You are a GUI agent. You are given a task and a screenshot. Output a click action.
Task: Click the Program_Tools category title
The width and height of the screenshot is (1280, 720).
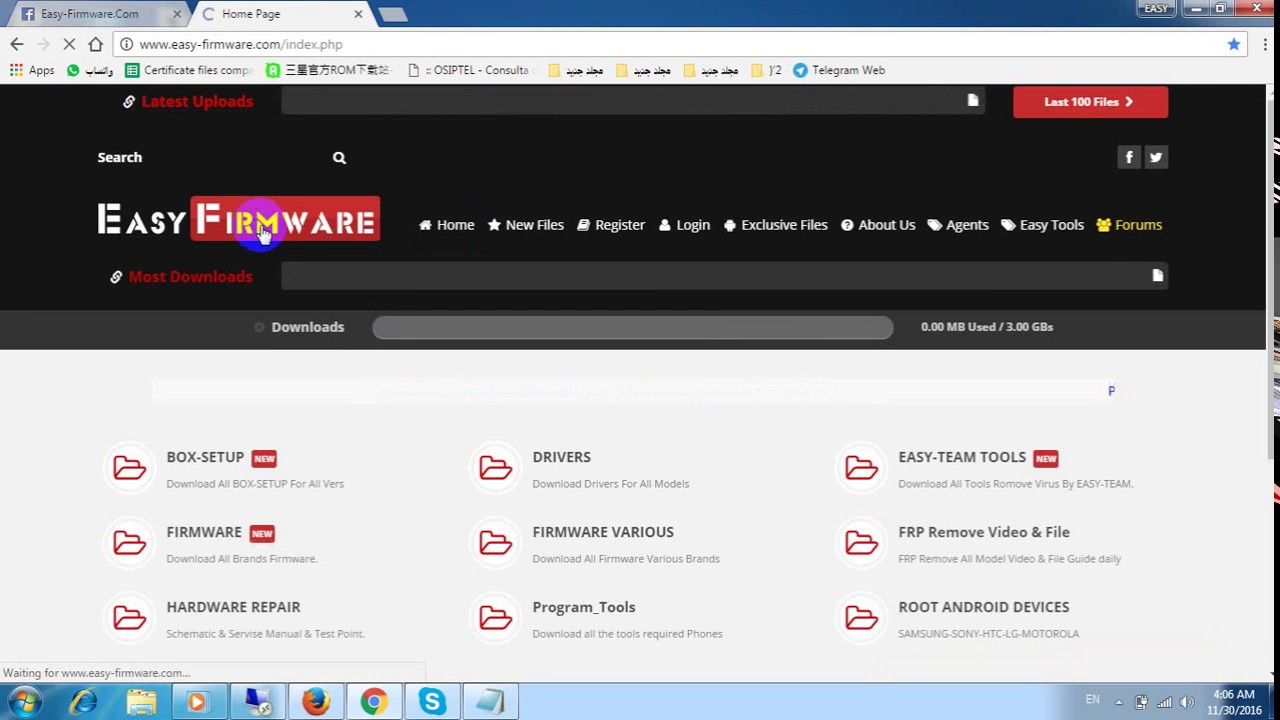click(584, 607)
